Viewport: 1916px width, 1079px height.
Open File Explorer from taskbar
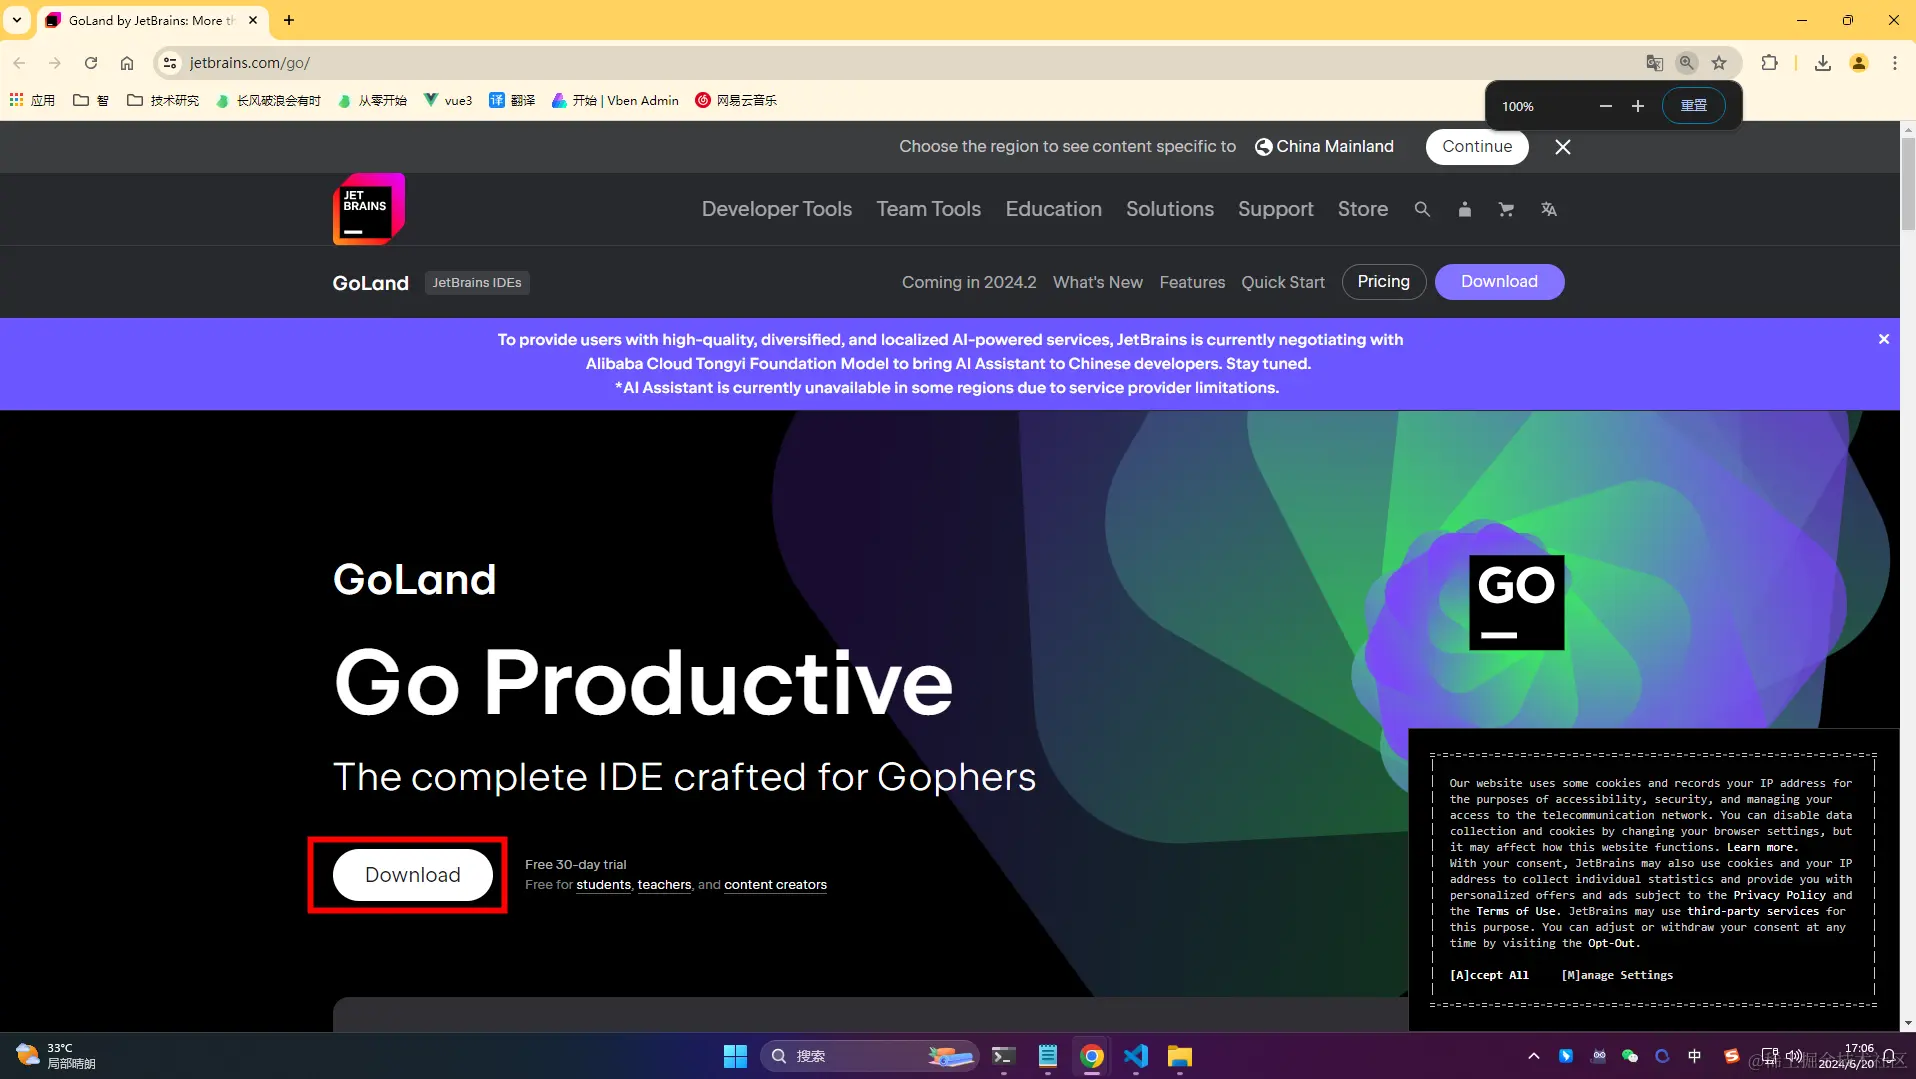pos(1180,1056)
